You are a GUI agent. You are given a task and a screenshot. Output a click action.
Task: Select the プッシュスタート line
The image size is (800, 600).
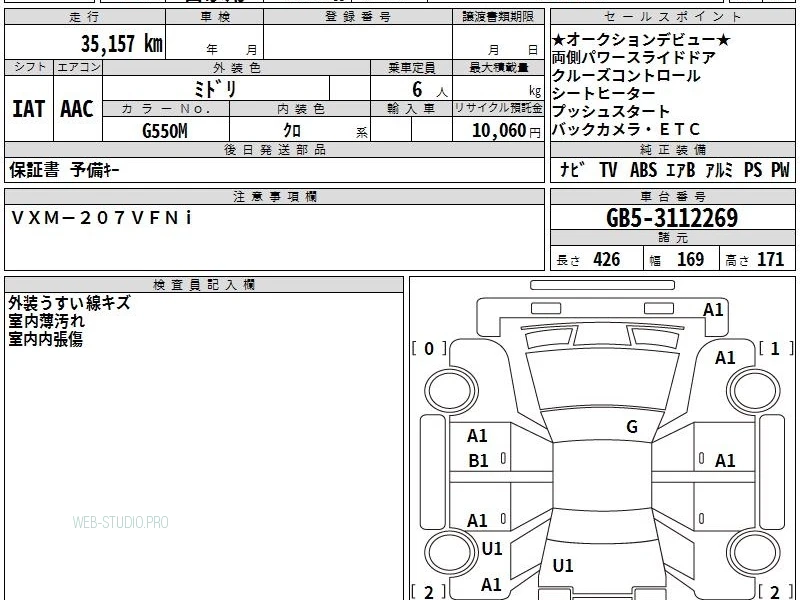click(611, 111)
